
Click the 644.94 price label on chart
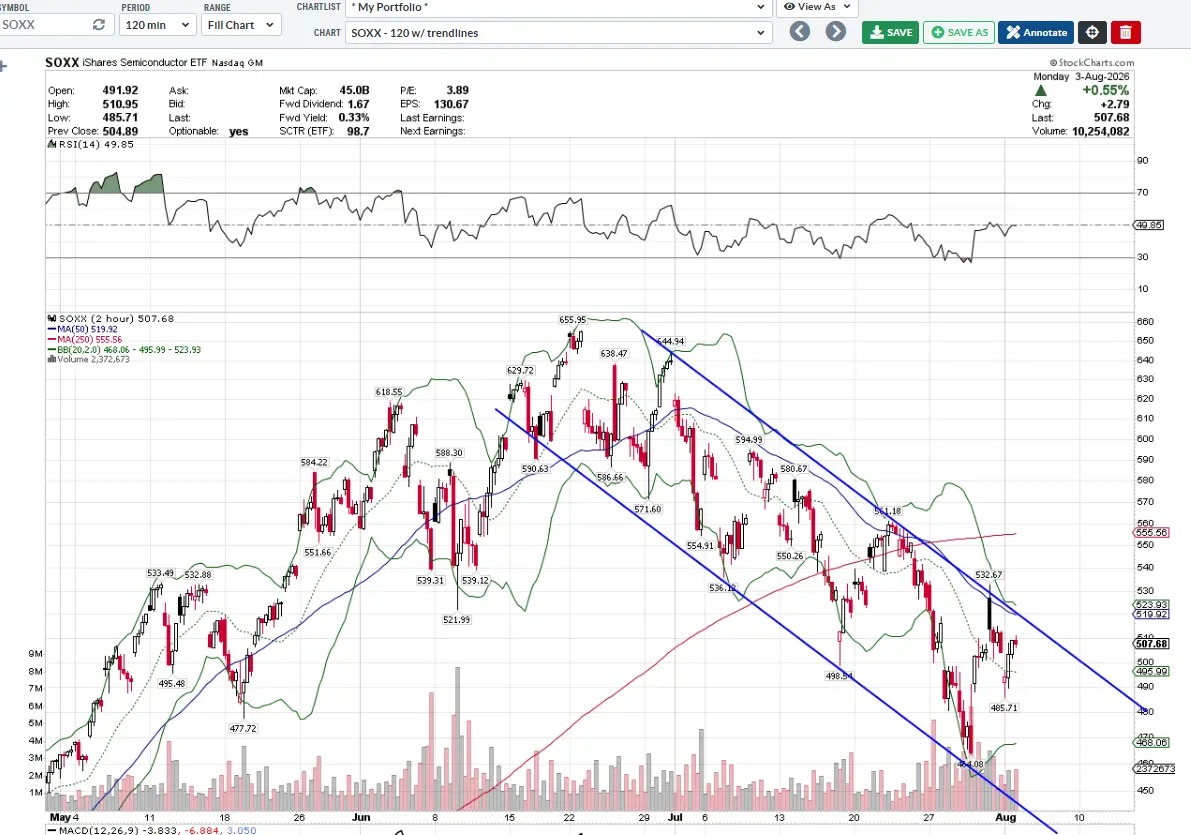pos(670,341)
